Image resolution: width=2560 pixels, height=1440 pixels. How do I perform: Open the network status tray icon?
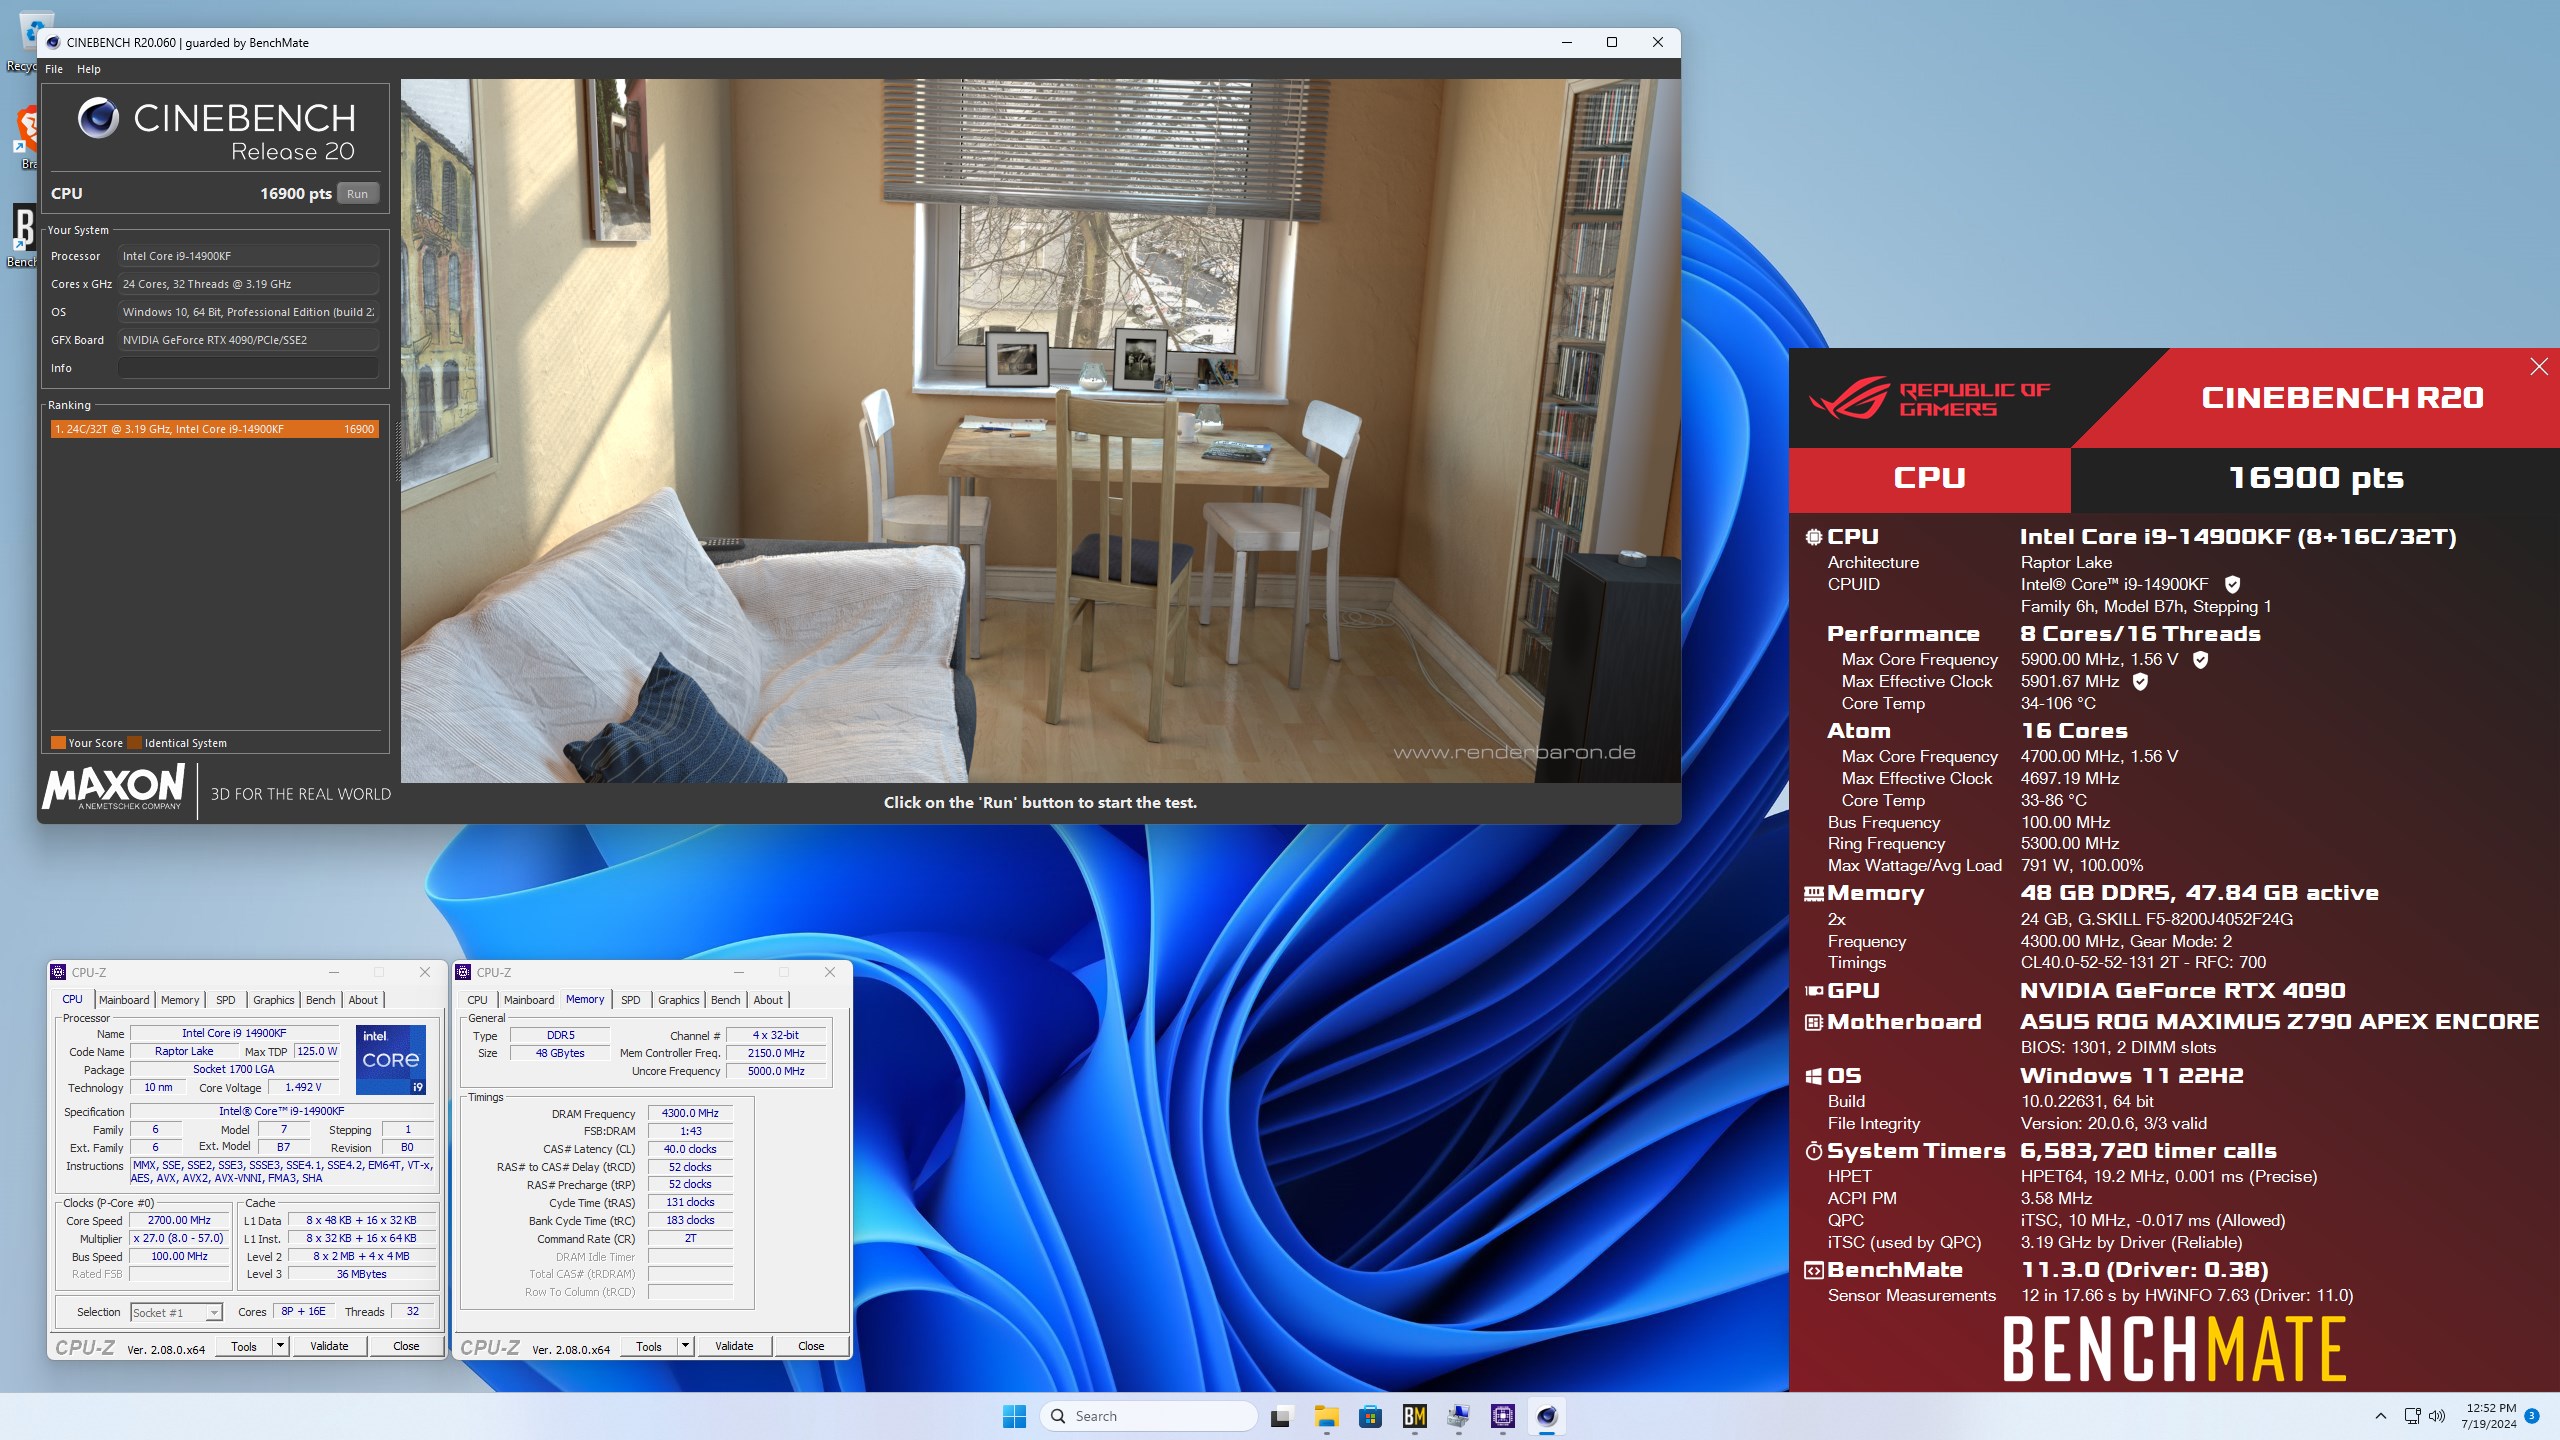[2412, 1416]
